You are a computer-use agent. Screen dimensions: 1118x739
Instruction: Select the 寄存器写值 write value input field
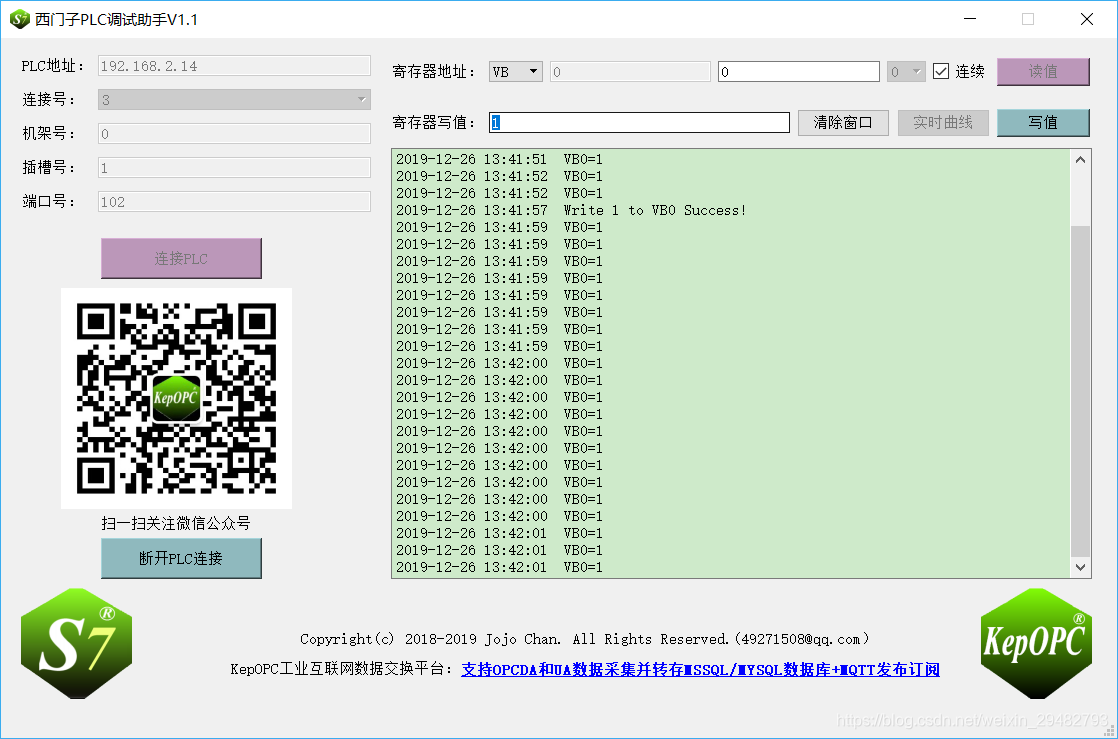(x=639, y=122)
